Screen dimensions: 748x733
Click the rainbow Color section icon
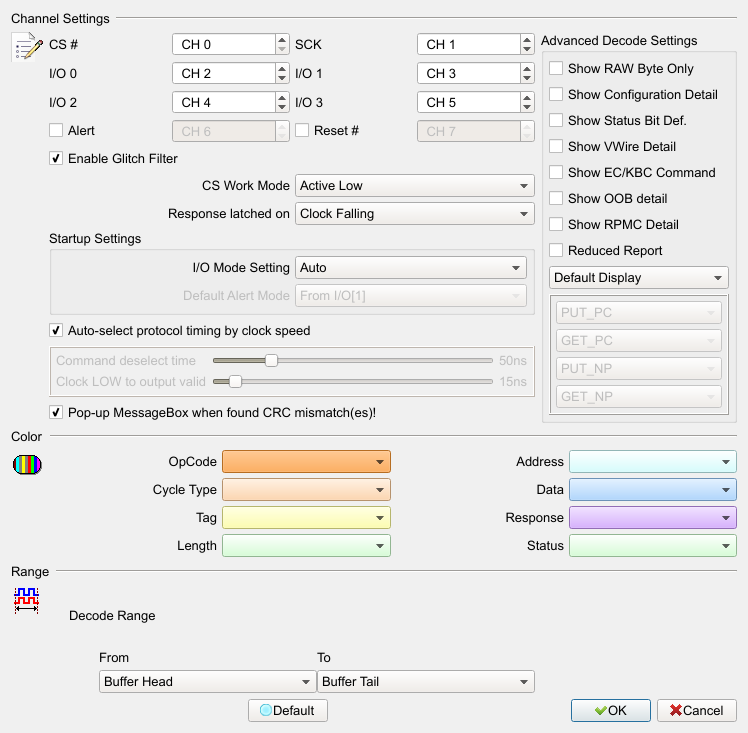click(x=27, y=465)
